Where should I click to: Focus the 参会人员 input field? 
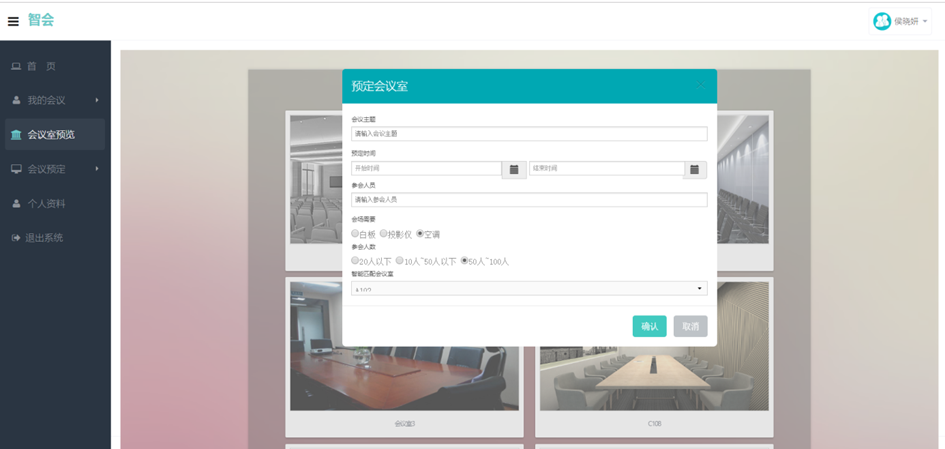click(x=529, y=199)
